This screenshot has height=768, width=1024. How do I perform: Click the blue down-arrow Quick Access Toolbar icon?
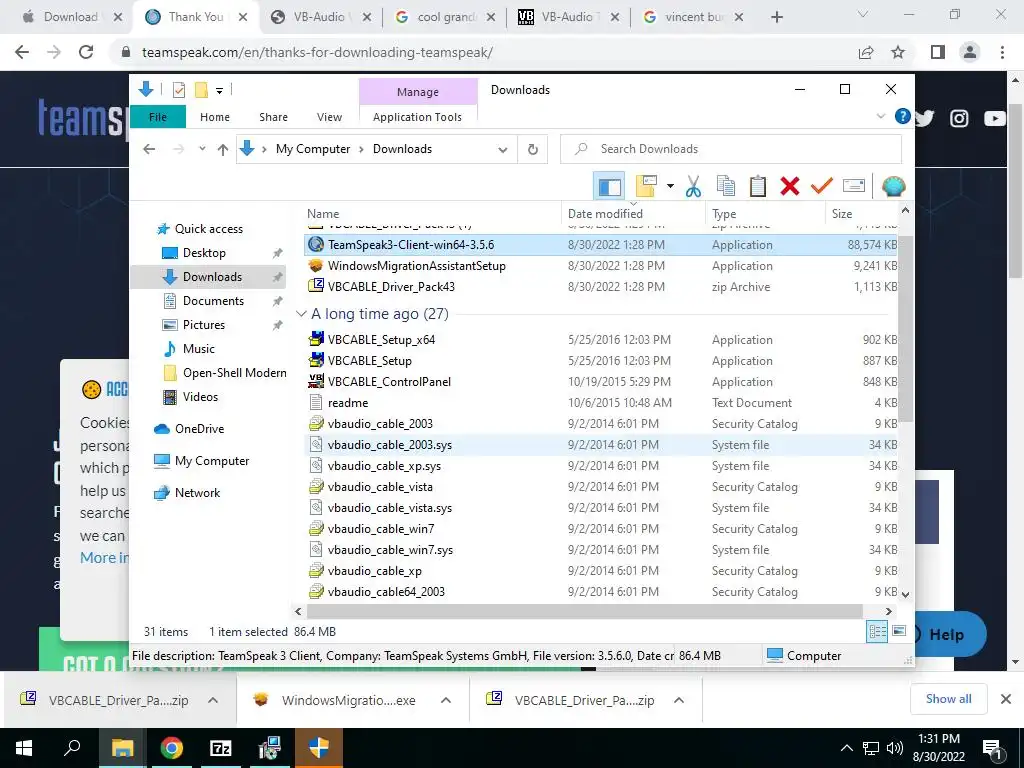point(146,89)
